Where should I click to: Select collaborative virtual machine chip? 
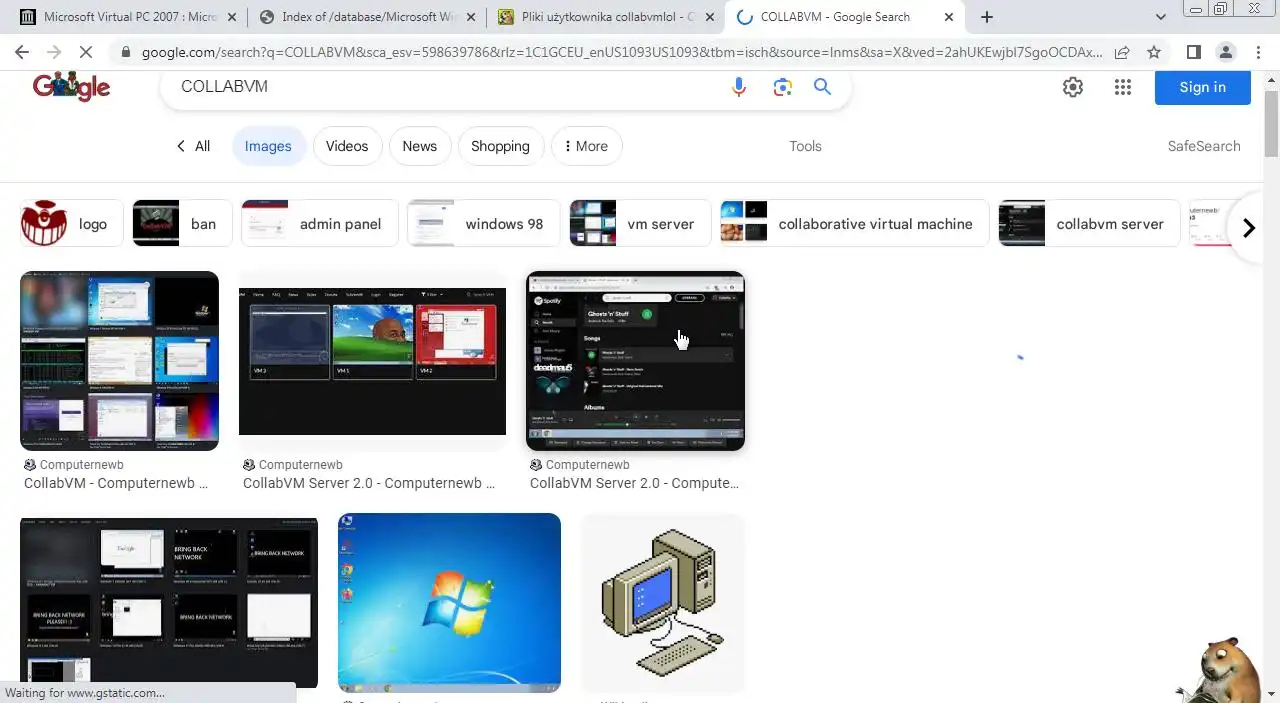pos(855,224)
